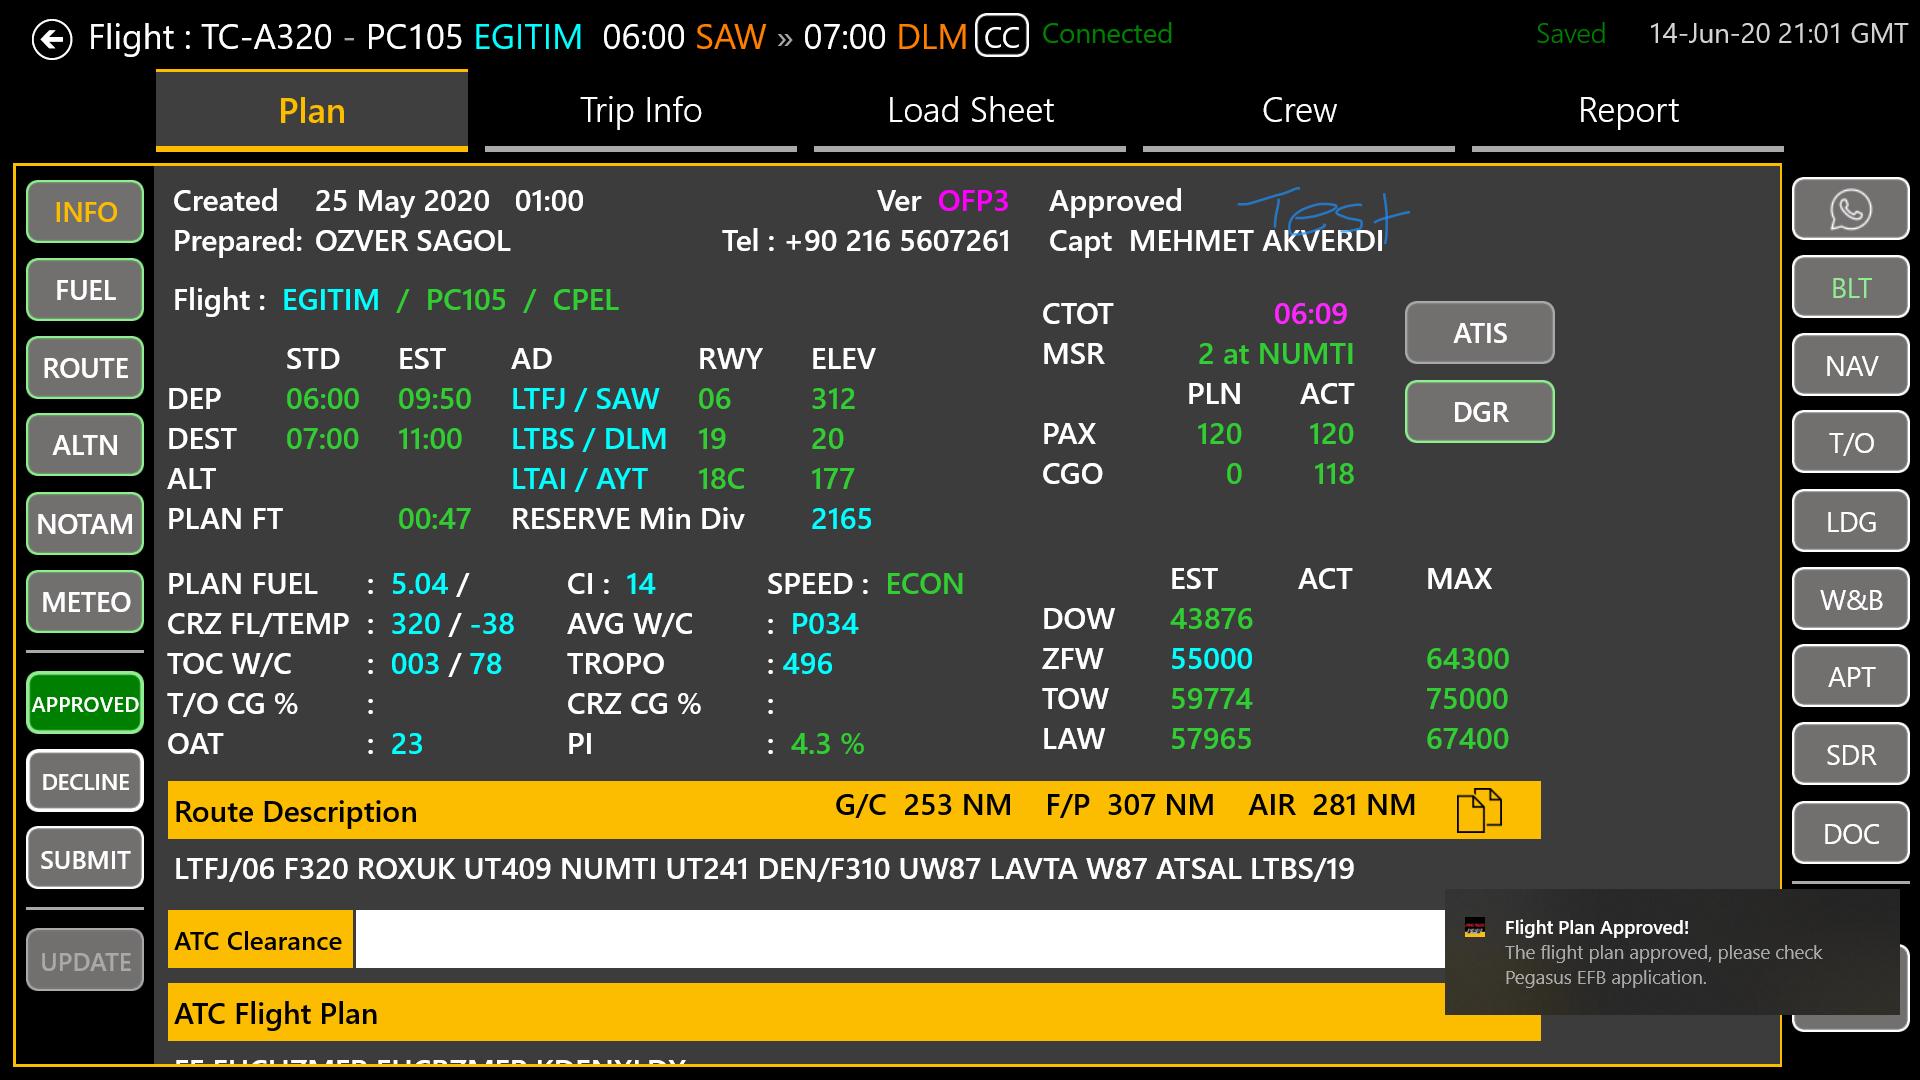The width and height of the screenshot is (1920, 1080).
Task: Open the Report tab
Action: point(1628,111)
